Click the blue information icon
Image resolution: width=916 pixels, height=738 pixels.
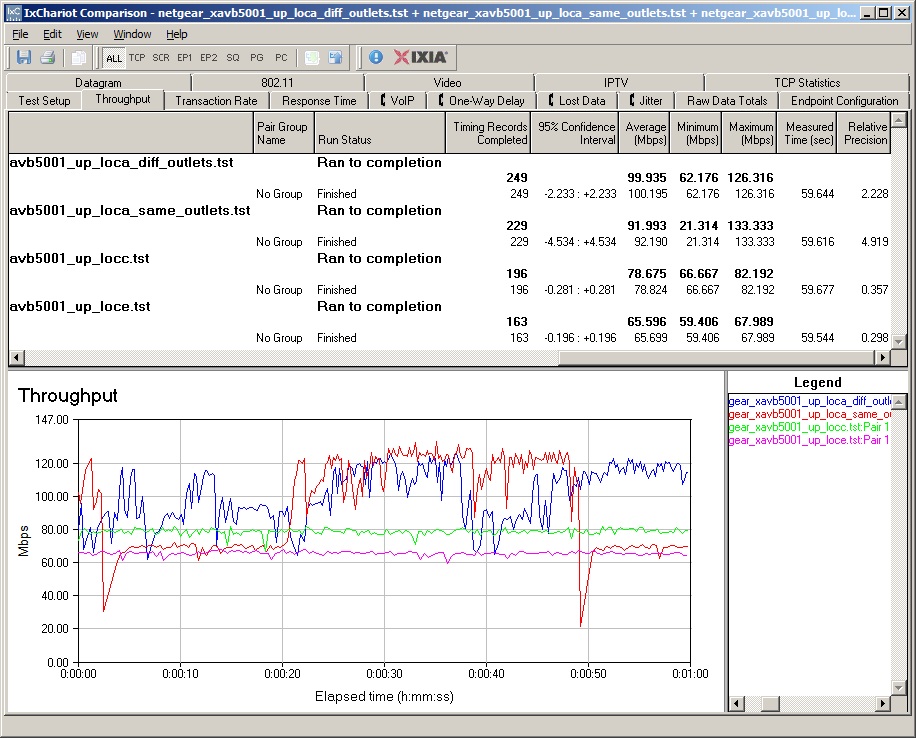(376, 57)
